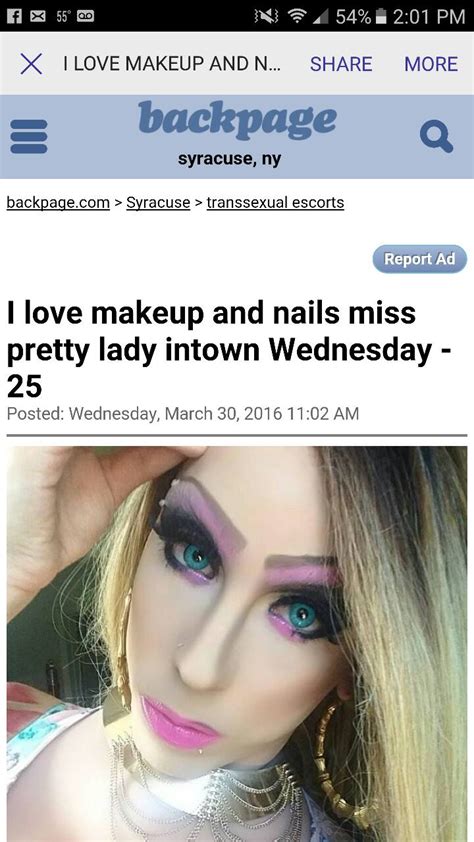474x842 pixels.
Task: Close the in-app browser with X
Action: click(31, 64)
